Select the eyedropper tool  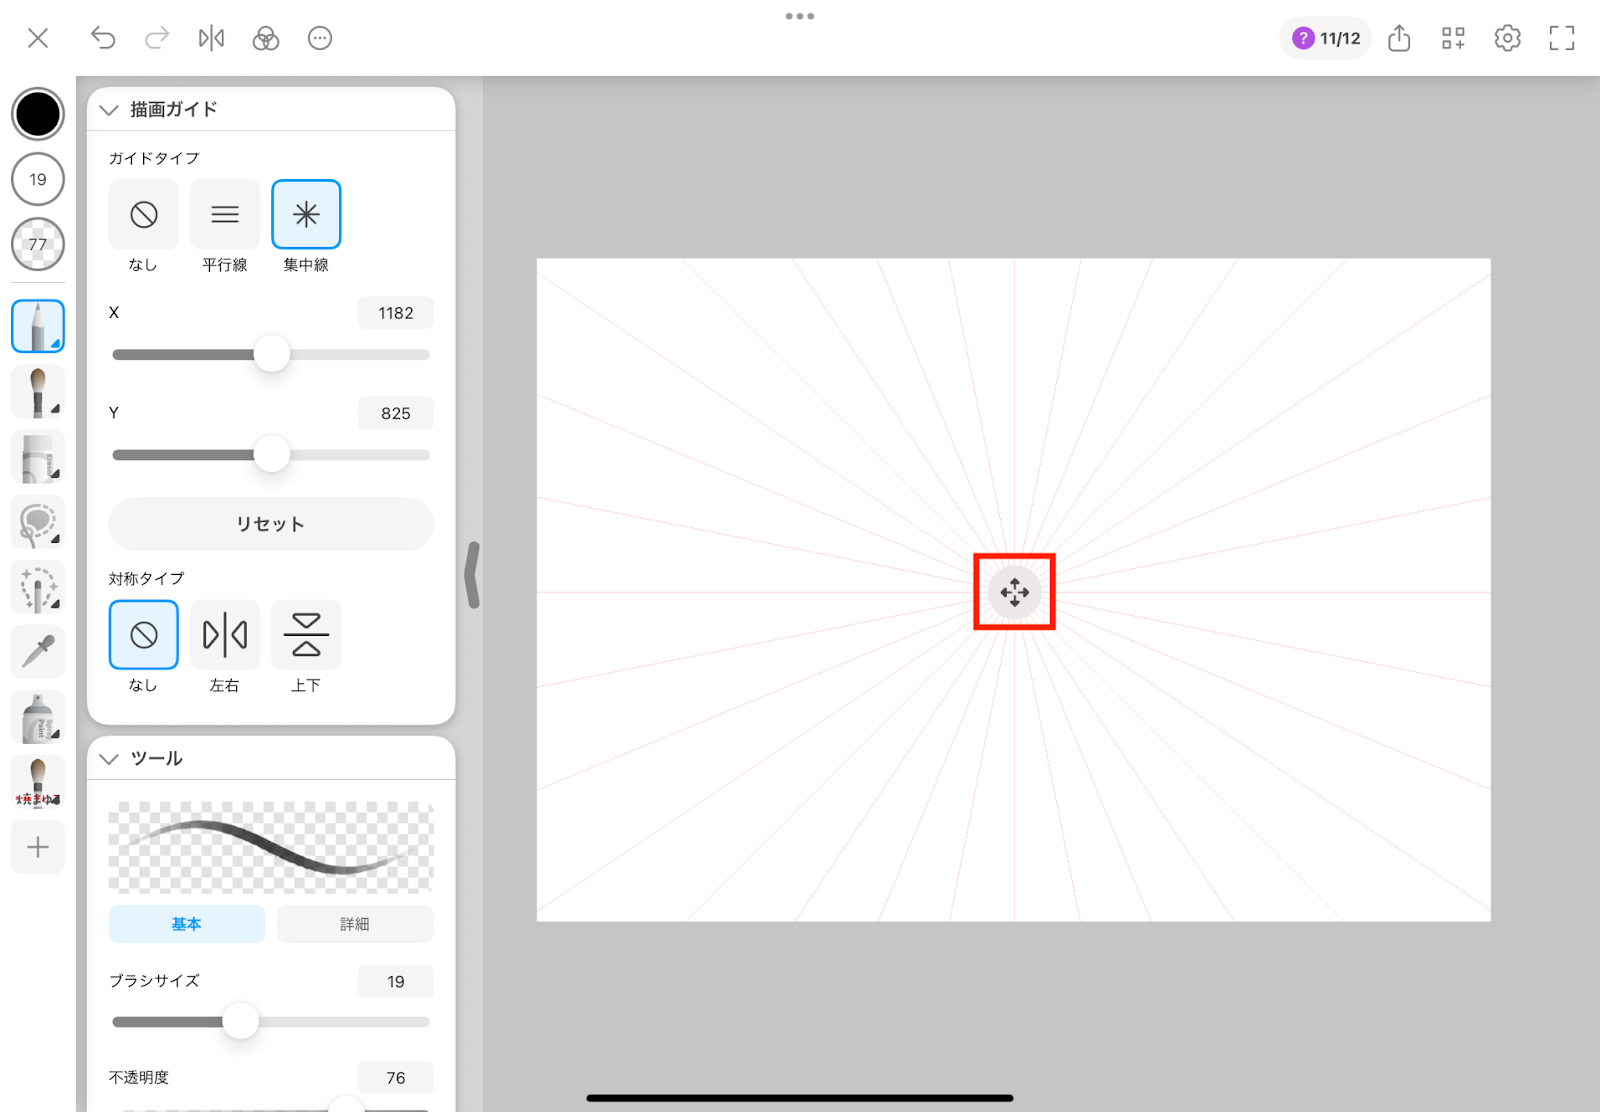pos(38,652)
